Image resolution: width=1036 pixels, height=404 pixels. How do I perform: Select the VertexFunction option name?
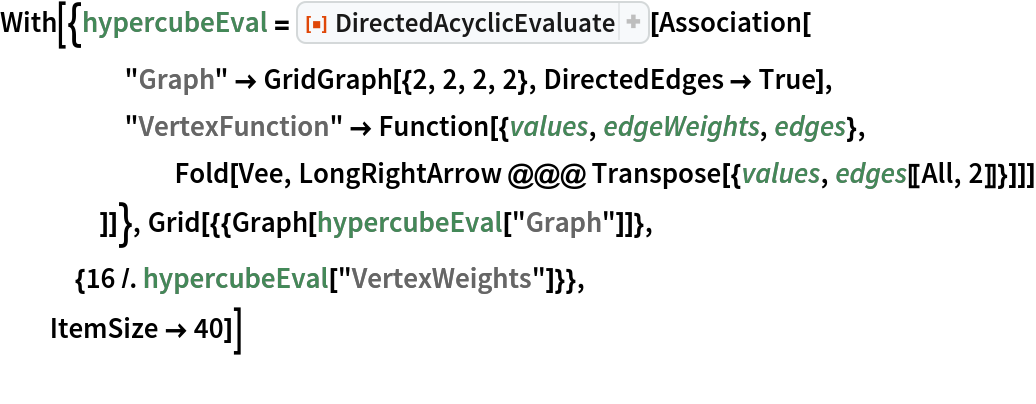(233, 127)
